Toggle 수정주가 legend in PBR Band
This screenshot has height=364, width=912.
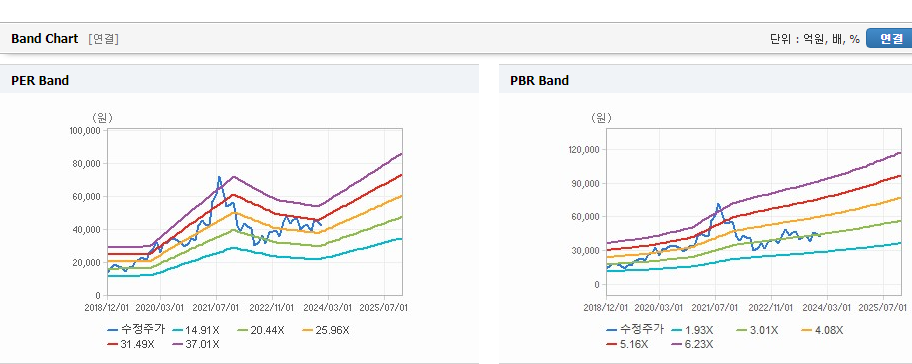[634, 330]
